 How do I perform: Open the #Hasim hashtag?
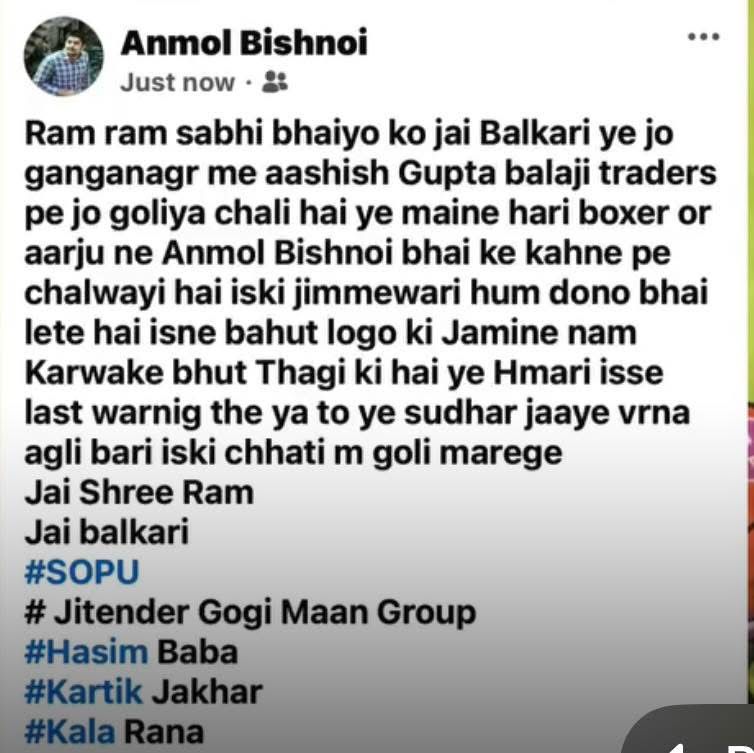[x=86, y=652]
